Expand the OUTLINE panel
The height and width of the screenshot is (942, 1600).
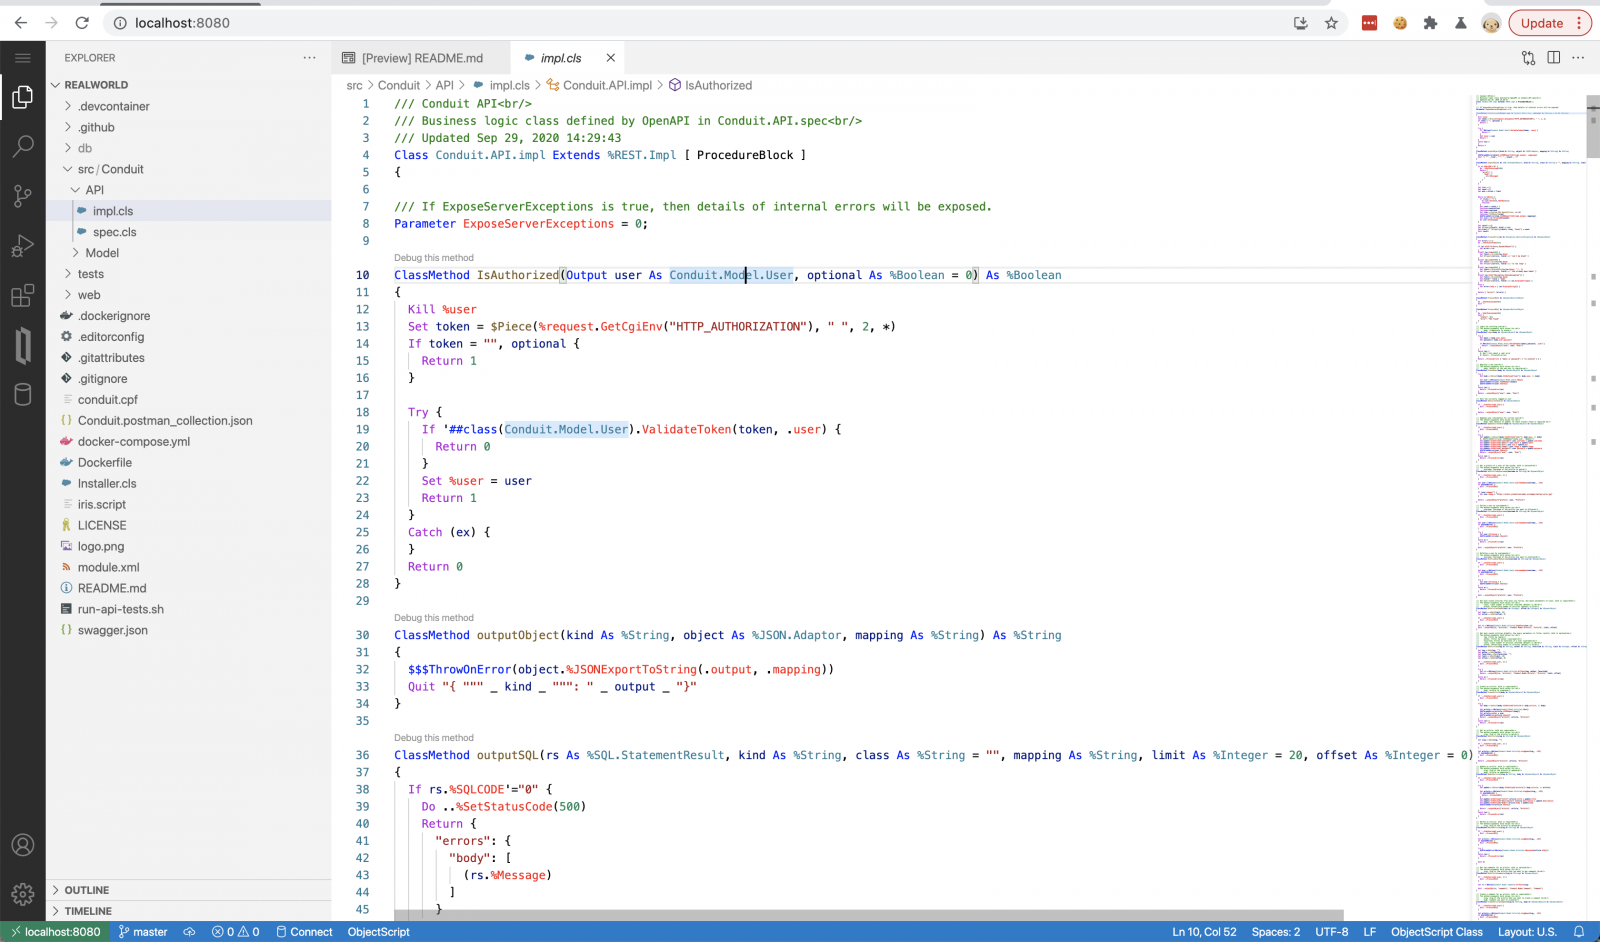pyautogui.click(x=87, y=890)
